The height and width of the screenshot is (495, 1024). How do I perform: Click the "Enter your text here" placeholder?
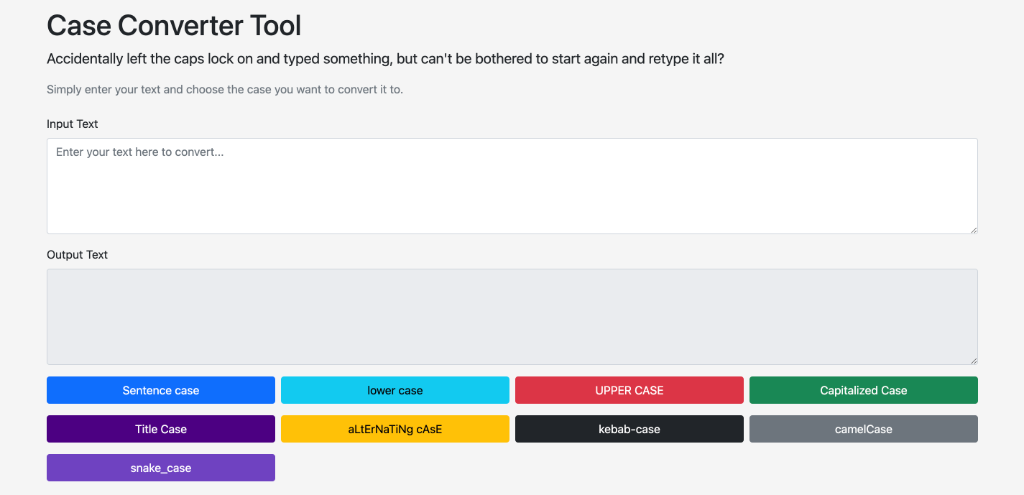tap(139, 152)
